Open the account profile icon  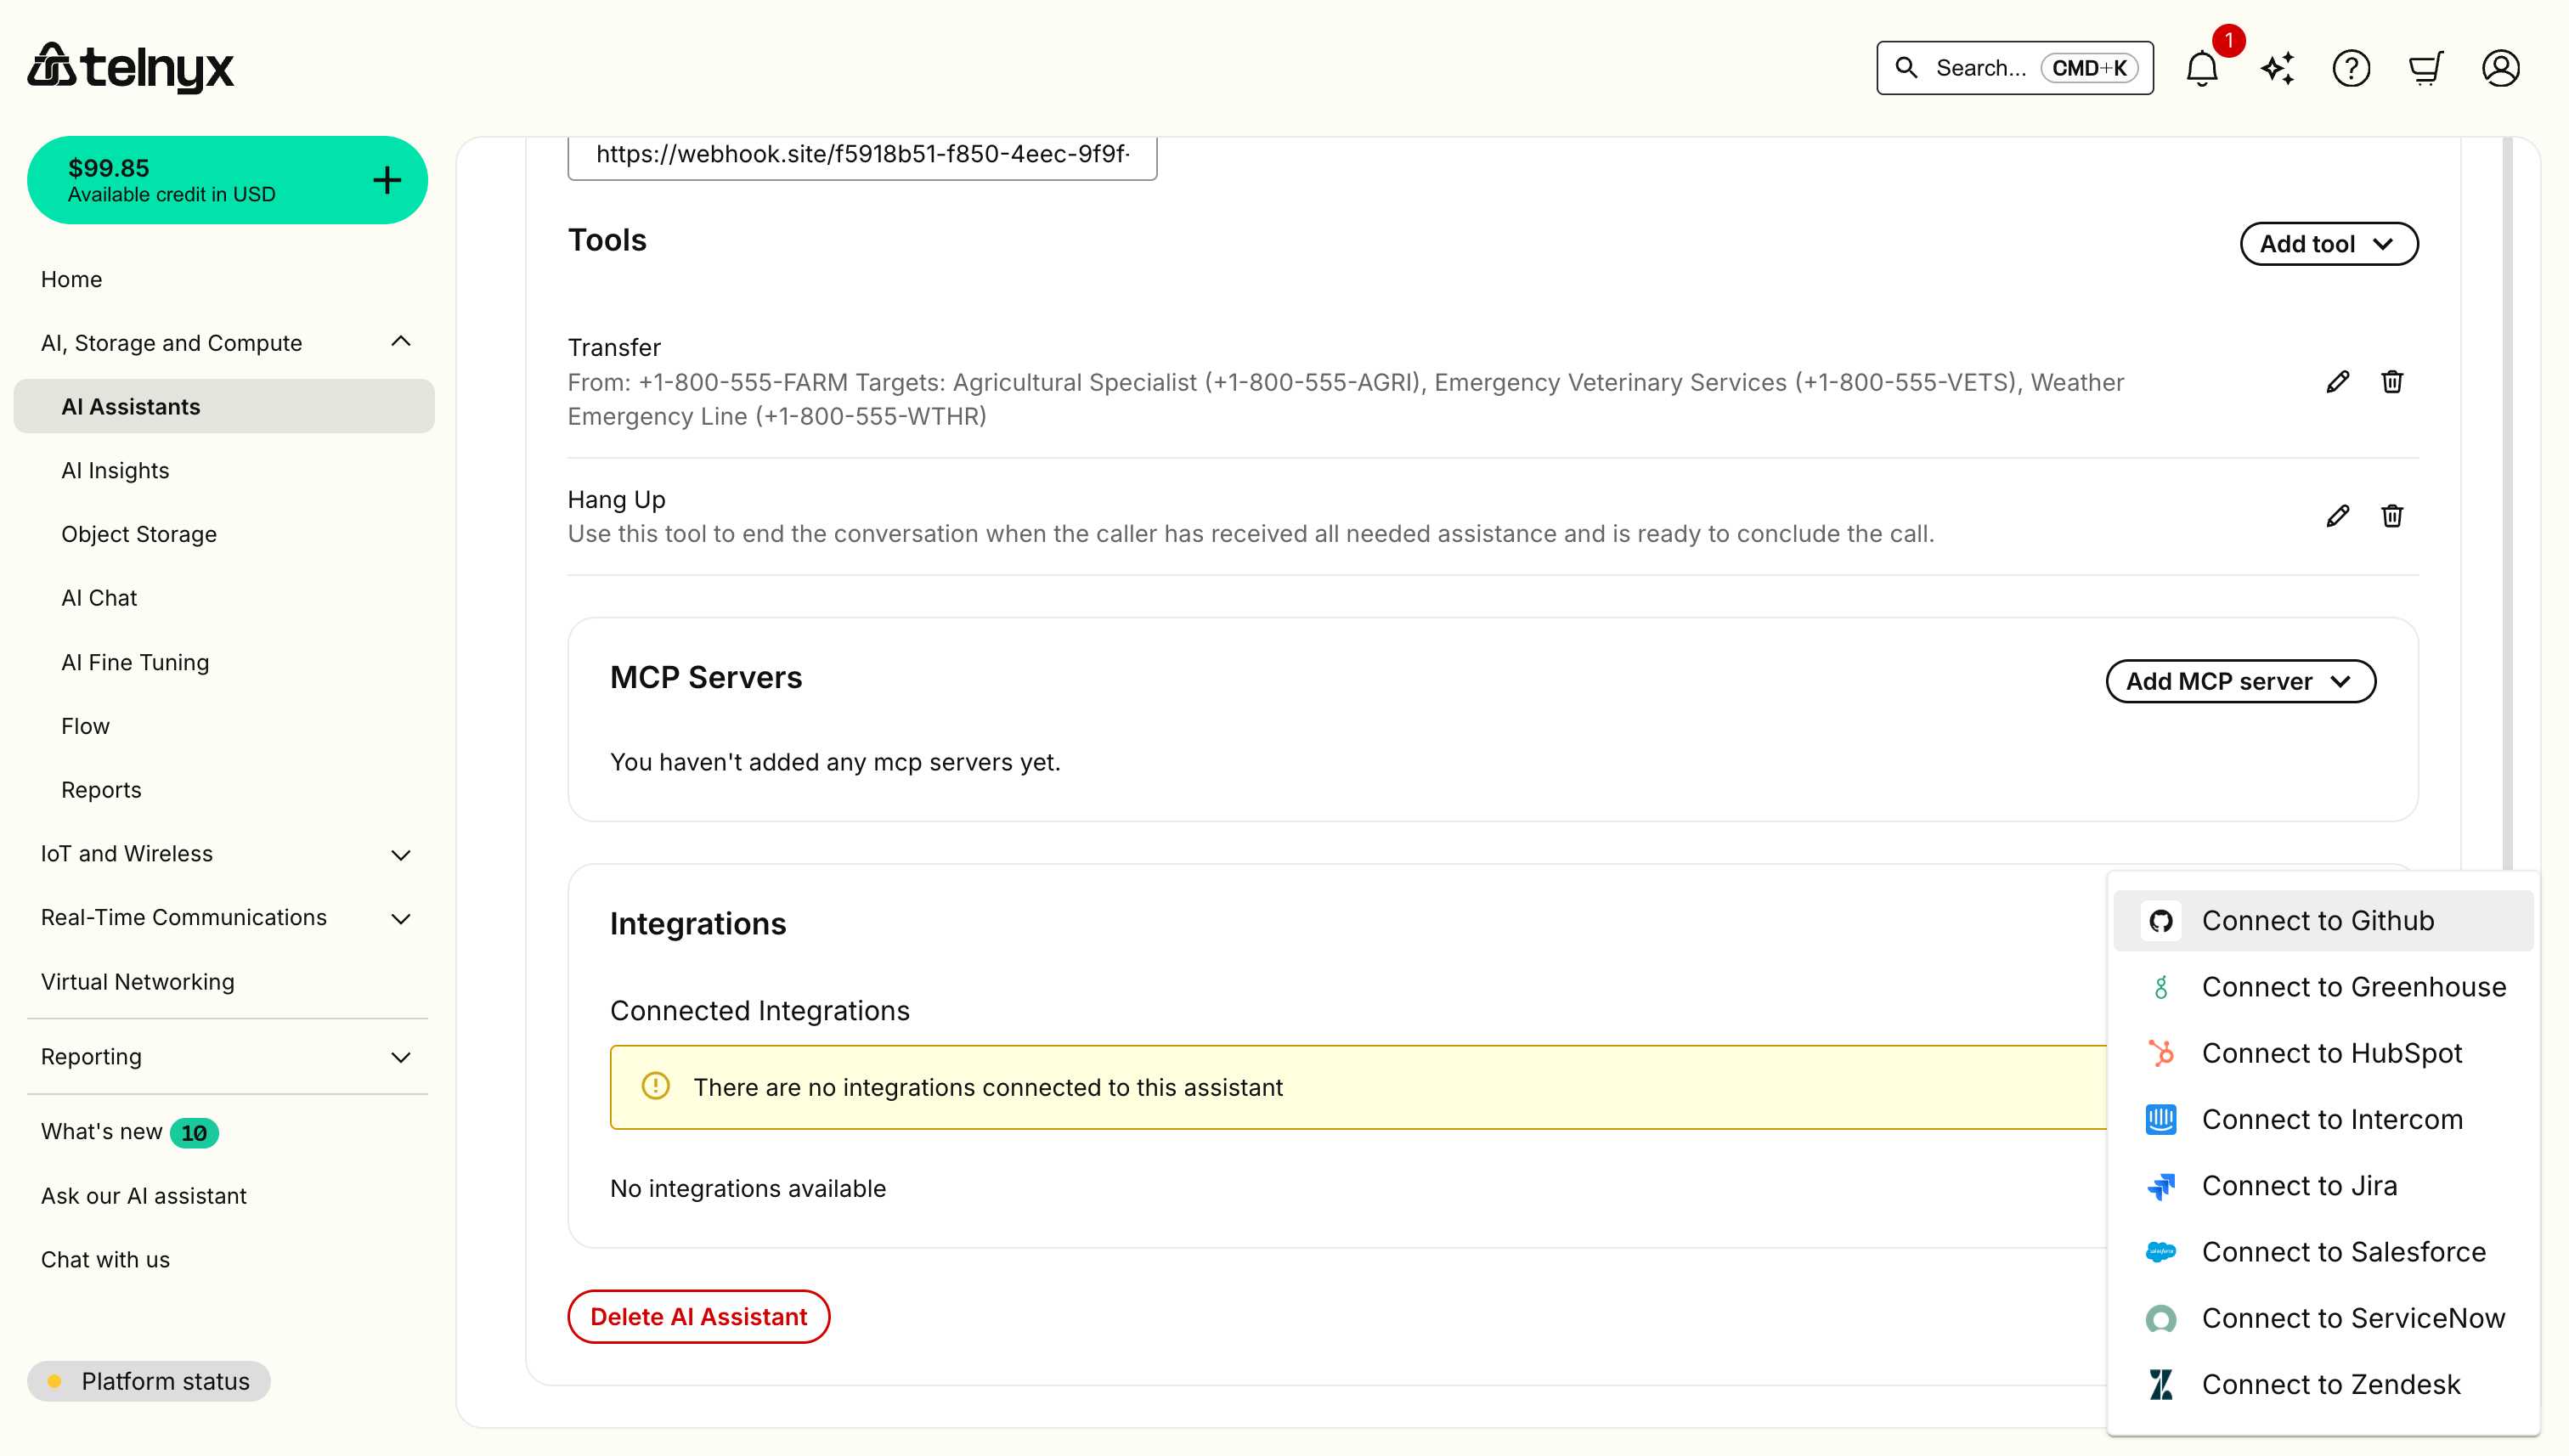(x=2500, y=68)
